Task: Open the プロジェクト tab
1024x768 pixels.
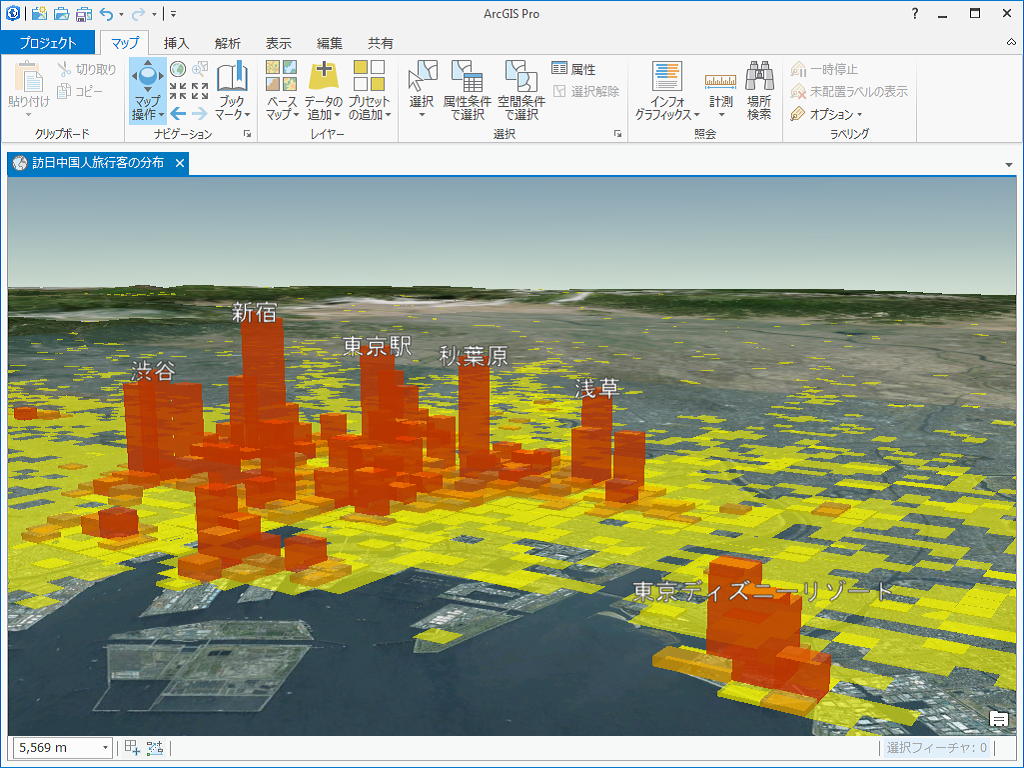Action: [x=48, y=43]
